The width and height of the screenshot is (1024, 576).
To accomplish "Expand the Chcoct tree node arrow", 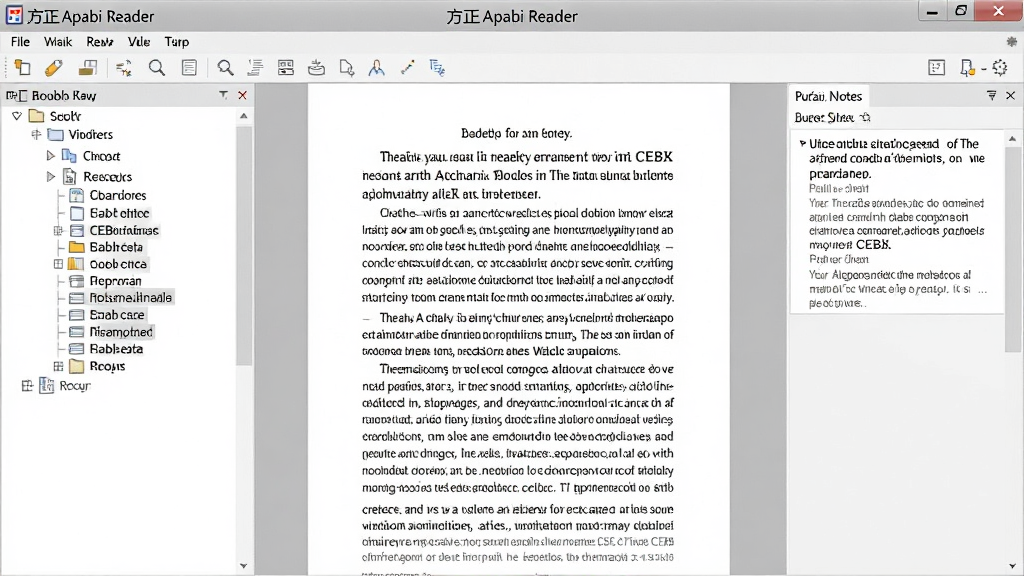I will coord(50,156).
